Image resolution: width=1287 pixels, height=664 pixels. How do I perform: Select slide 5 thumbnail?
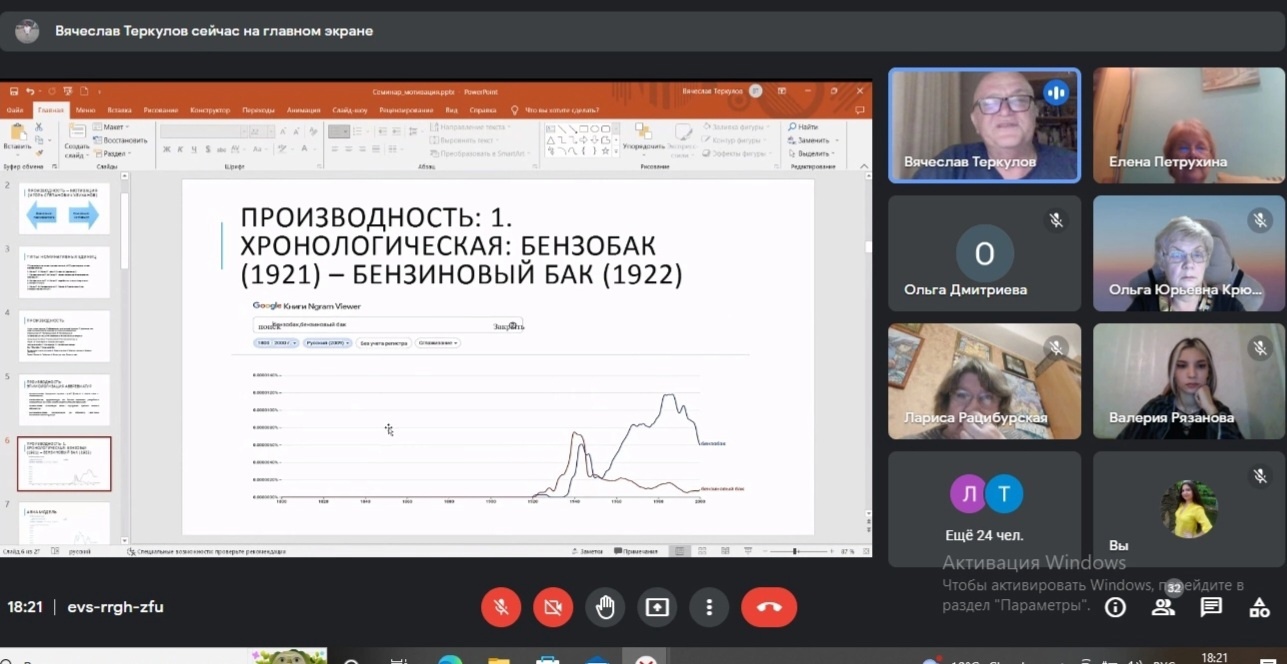(63, 399)
